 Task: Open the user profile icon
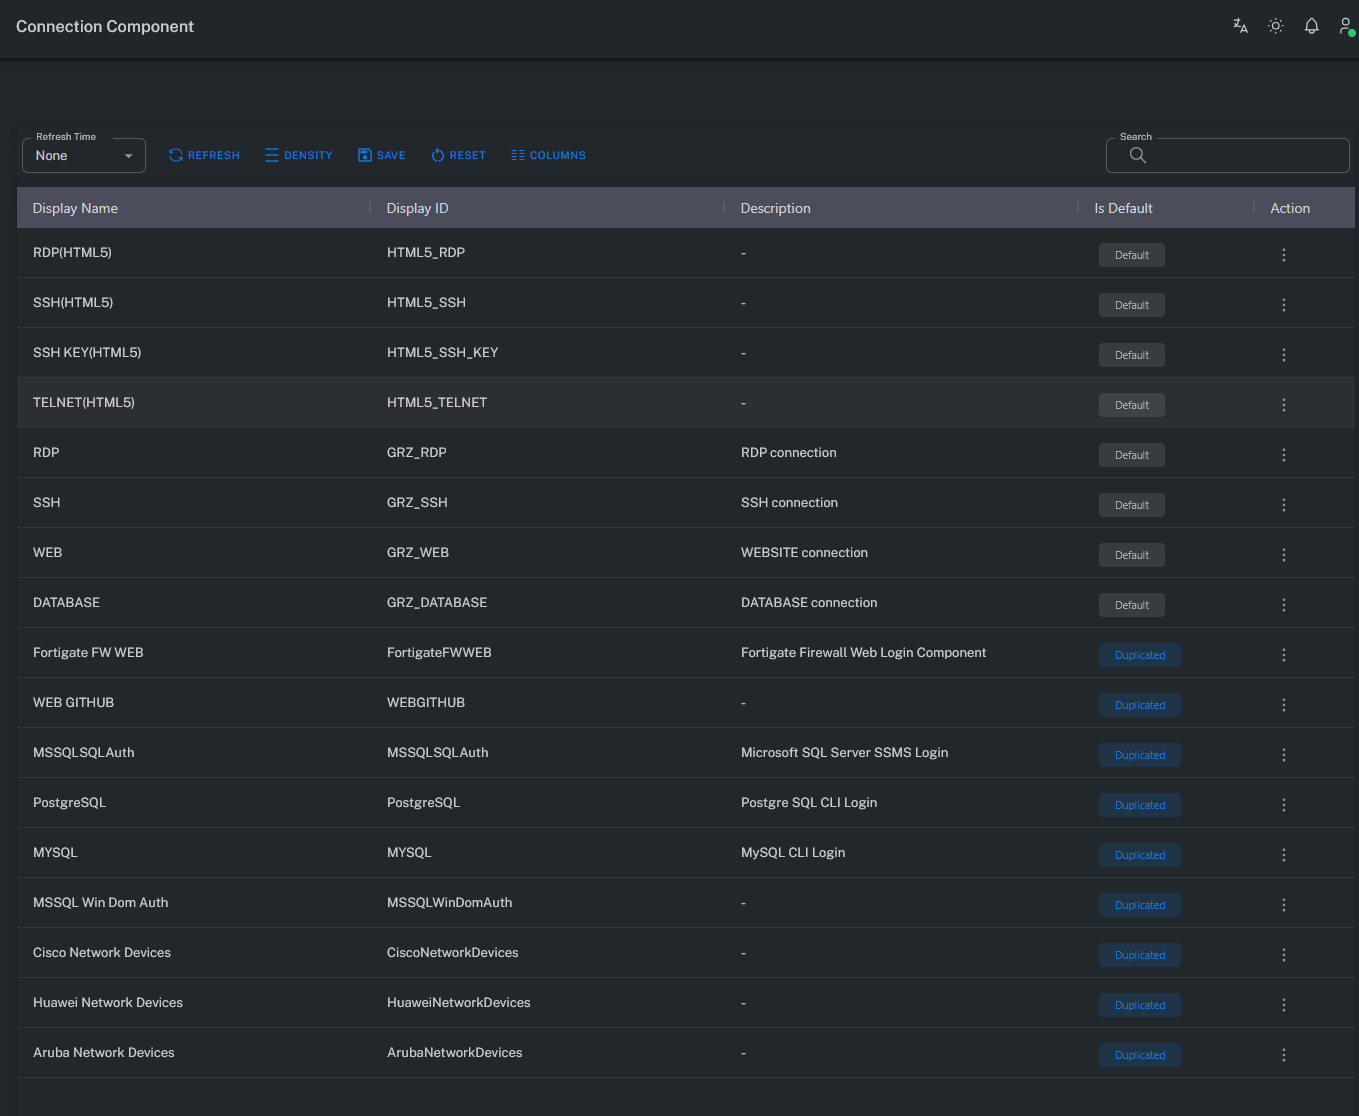[1346, 26]
